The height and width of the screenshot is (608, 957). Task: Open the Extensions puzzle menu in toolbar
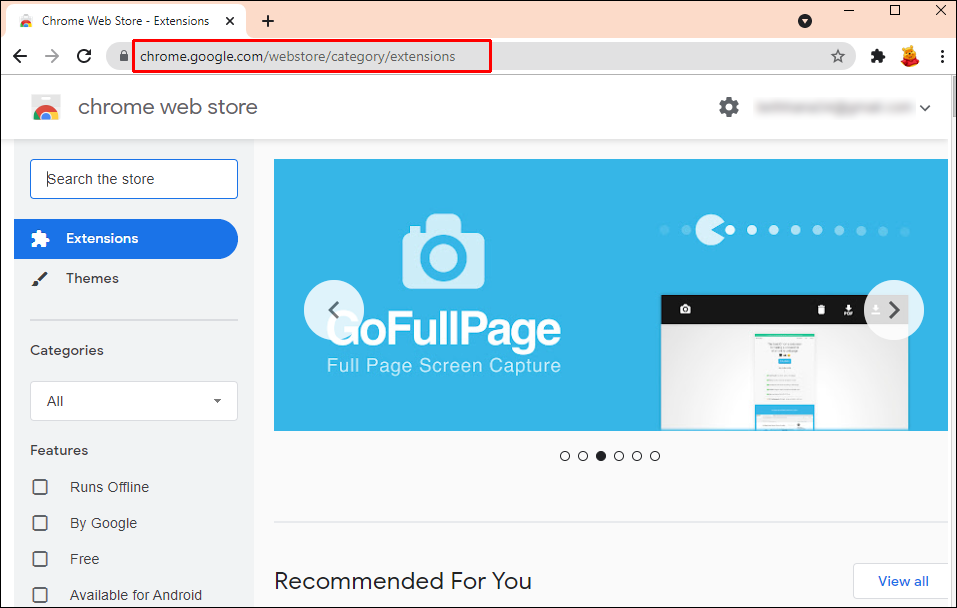click(x=878, y=56)
